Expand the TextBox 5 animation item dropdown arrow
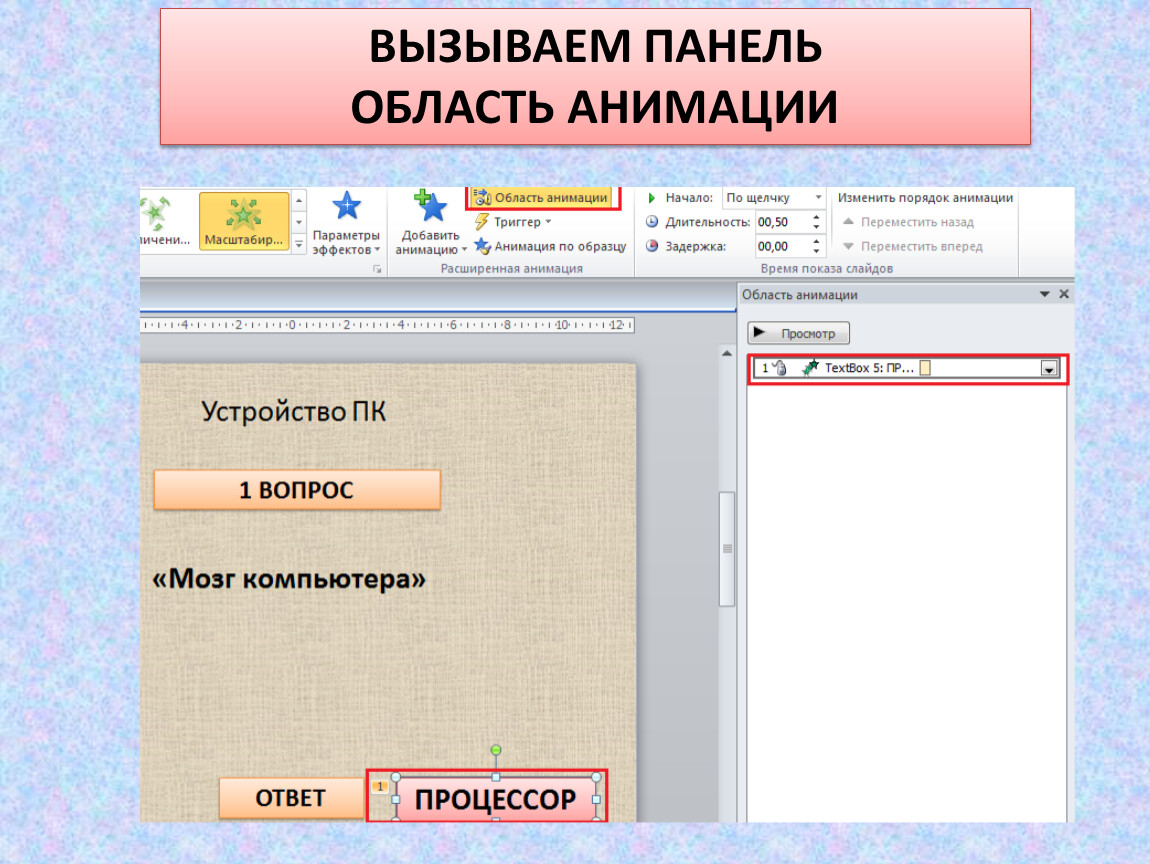1150x864 pixels. coord(1048,369)
